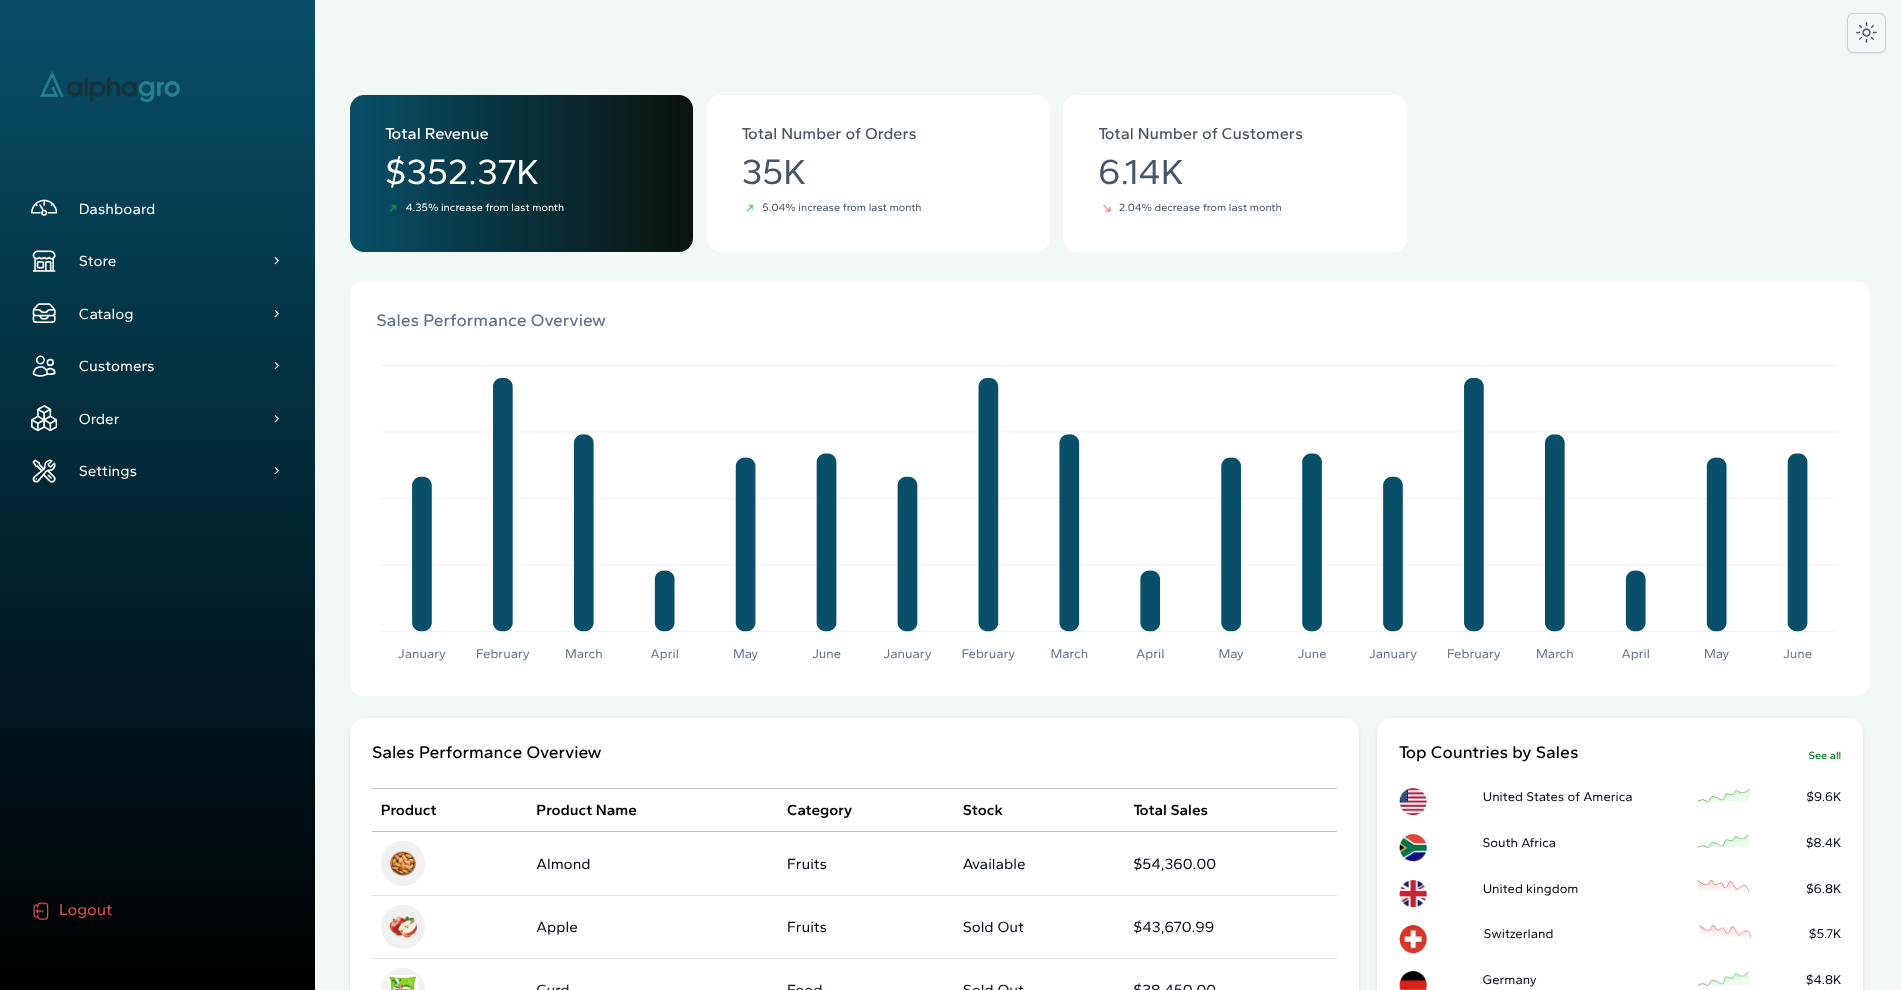The image size is (1901, 990).
Task: Expand the Store submenu chevron
Action: [277, 261]
